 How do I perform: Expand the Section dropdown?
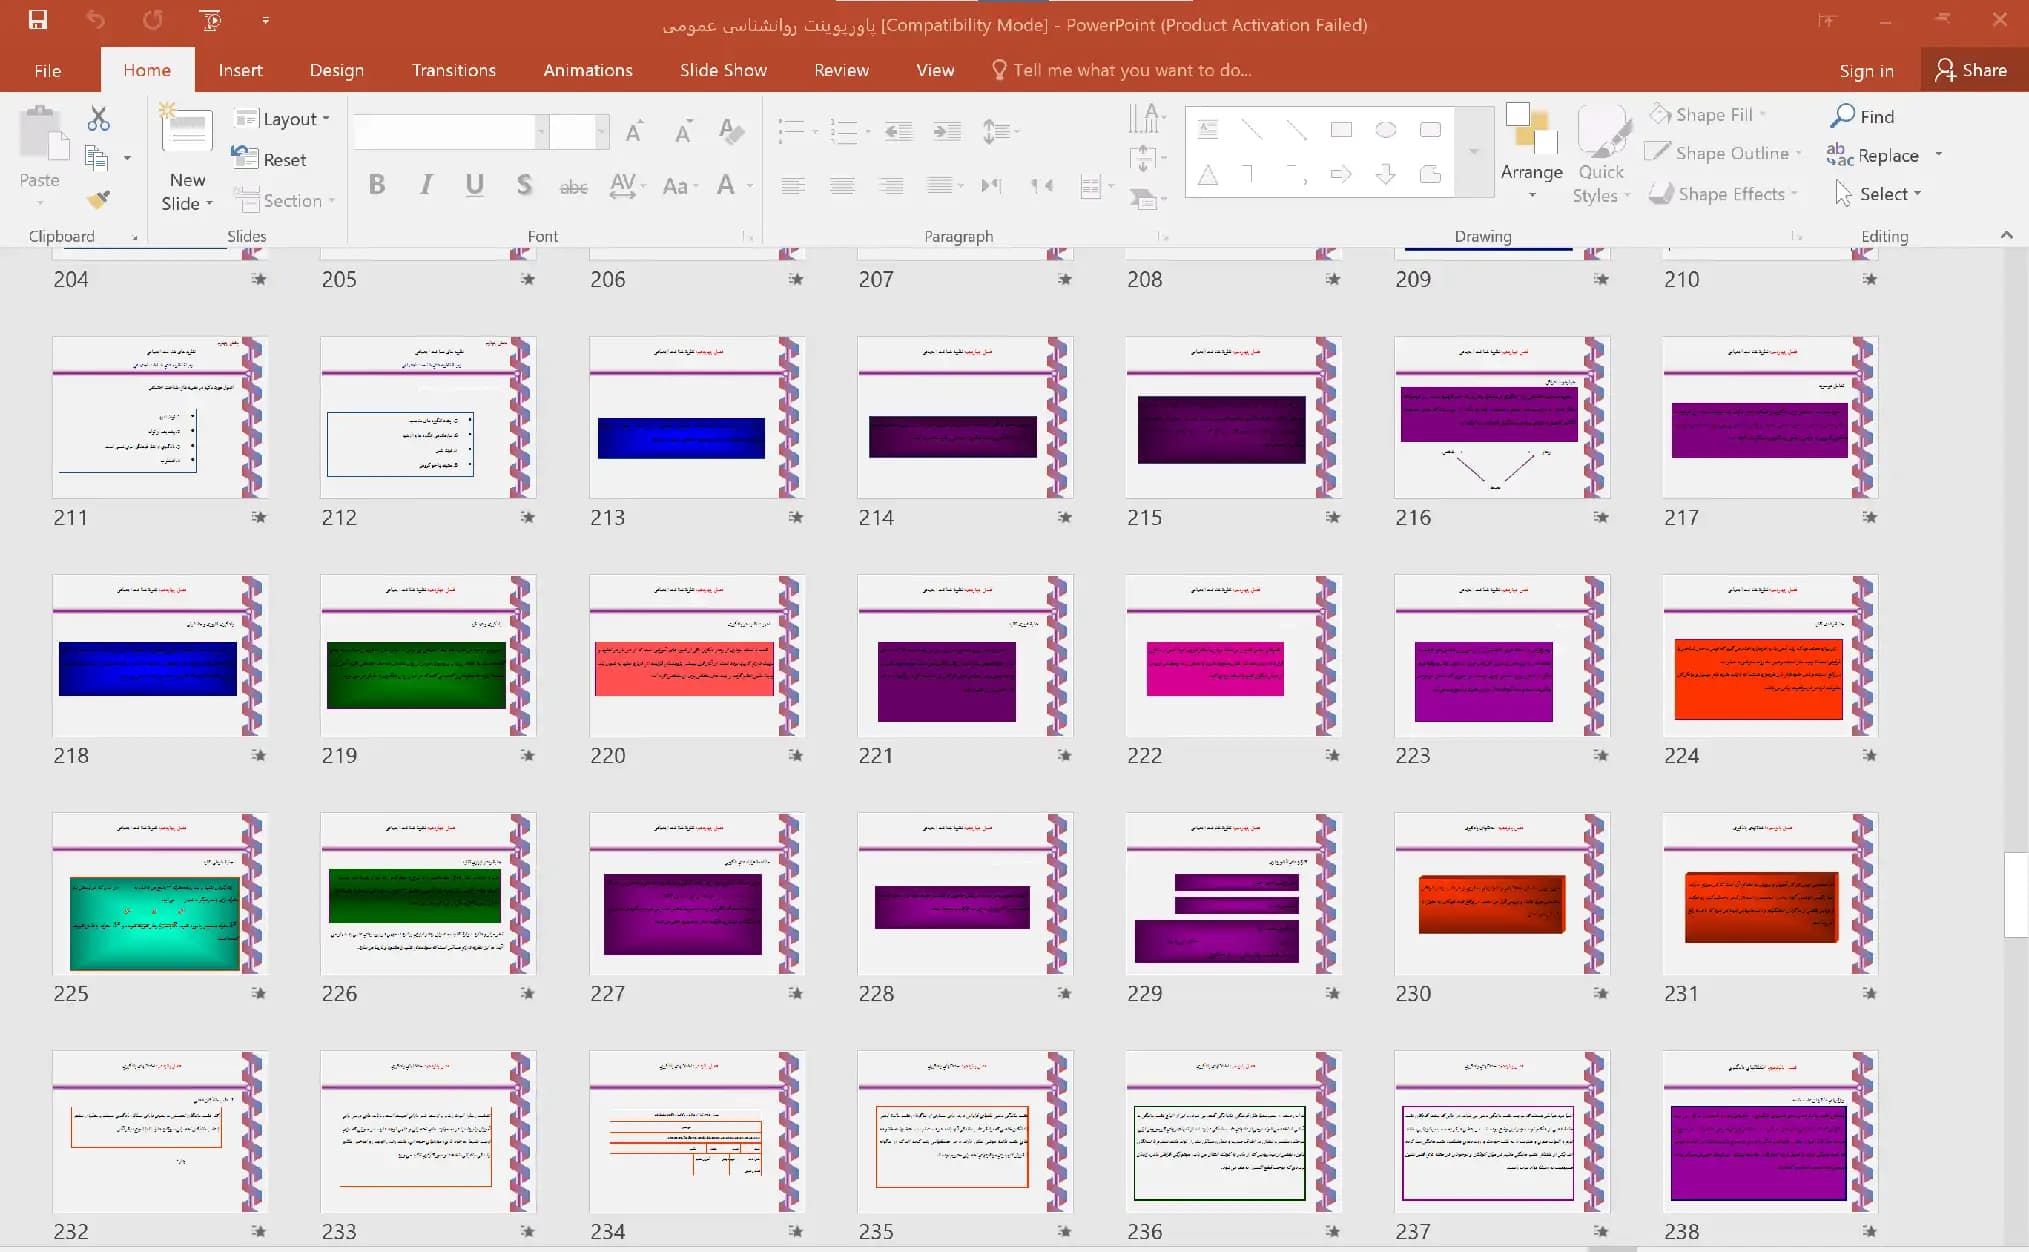coord(284,200)
